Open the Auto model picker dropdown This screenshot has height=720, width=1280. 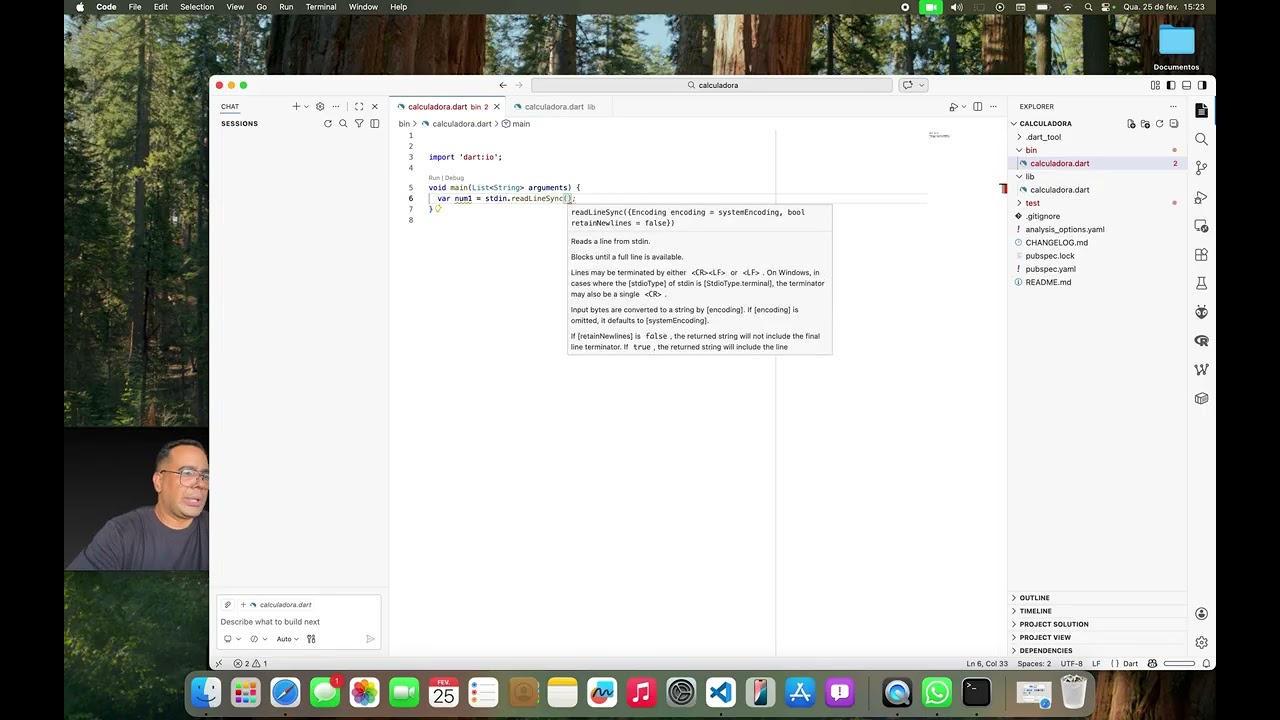coord(287,639)
